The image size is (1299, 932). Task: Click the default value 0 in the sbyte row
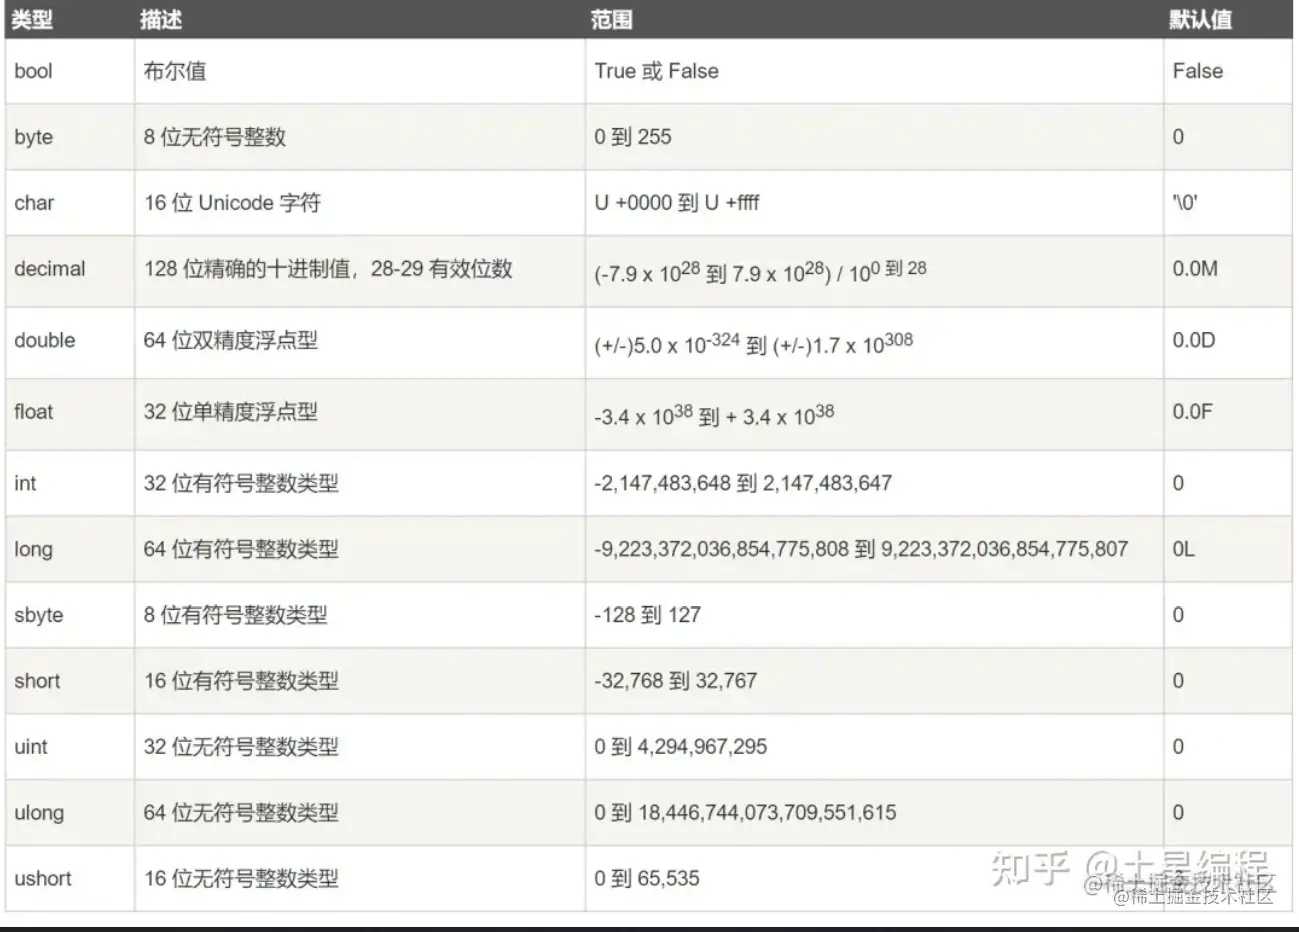point(1179,616)
